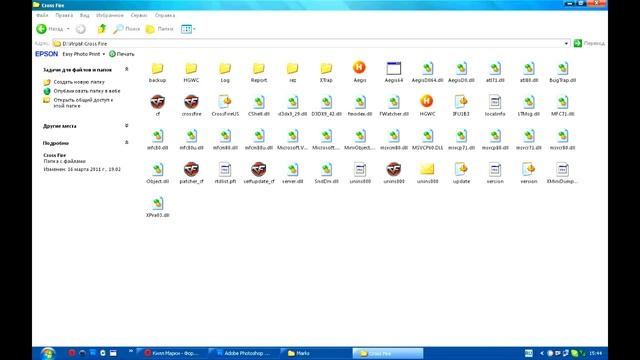Open the Правка menu
Viewport: 640px width, 360px height.
[x=64, y=15]
